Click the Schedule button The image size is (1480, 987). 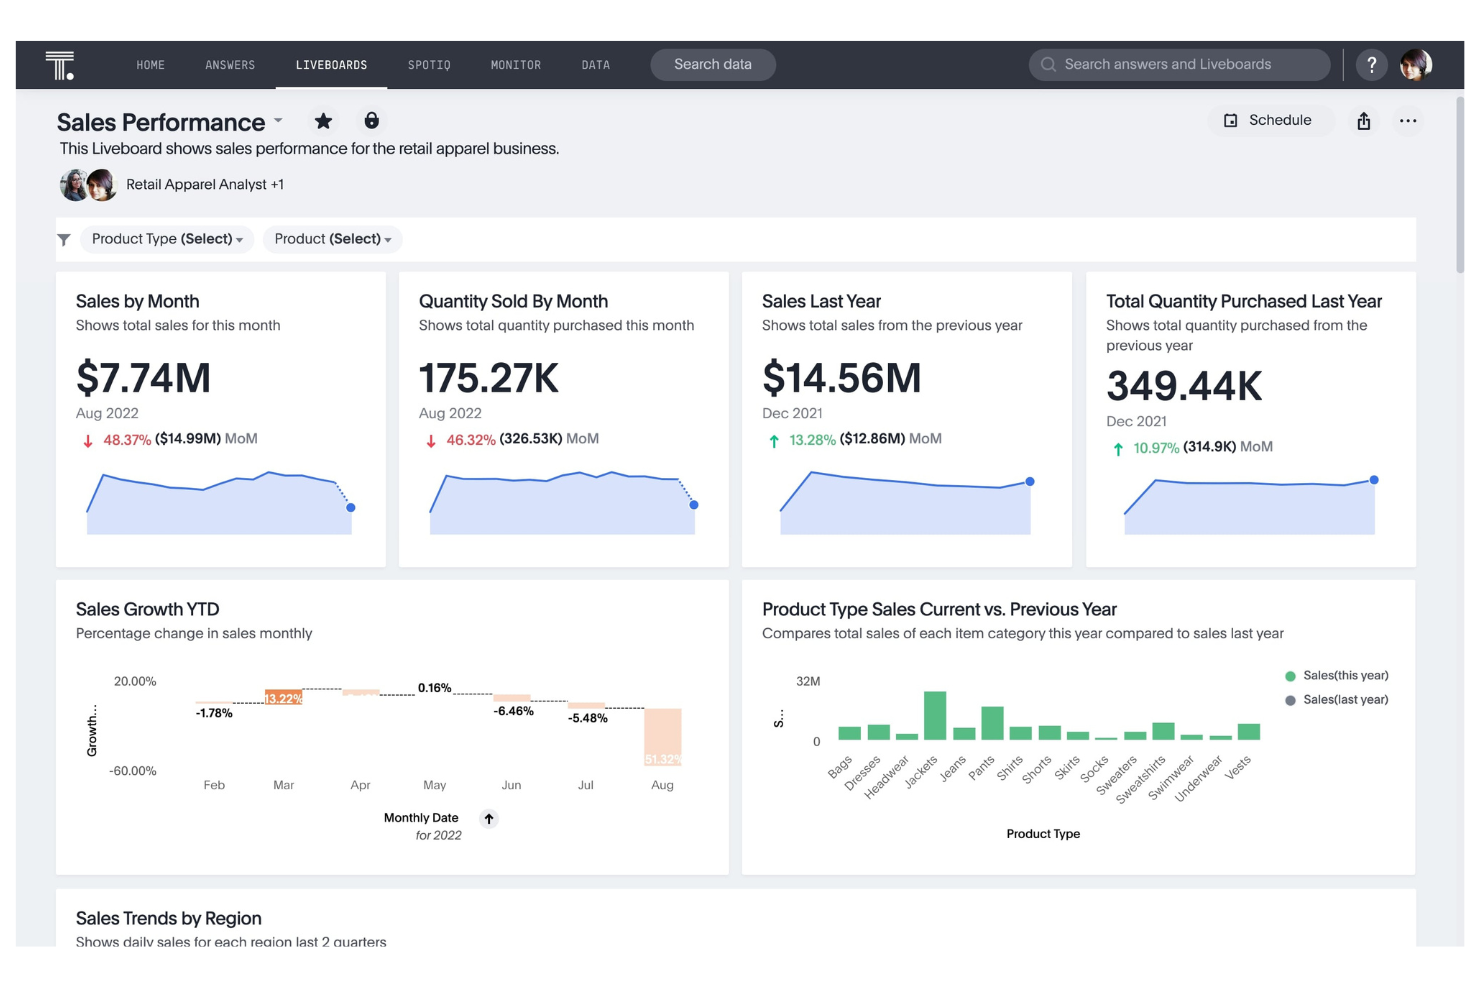(x=1270, y=120)
